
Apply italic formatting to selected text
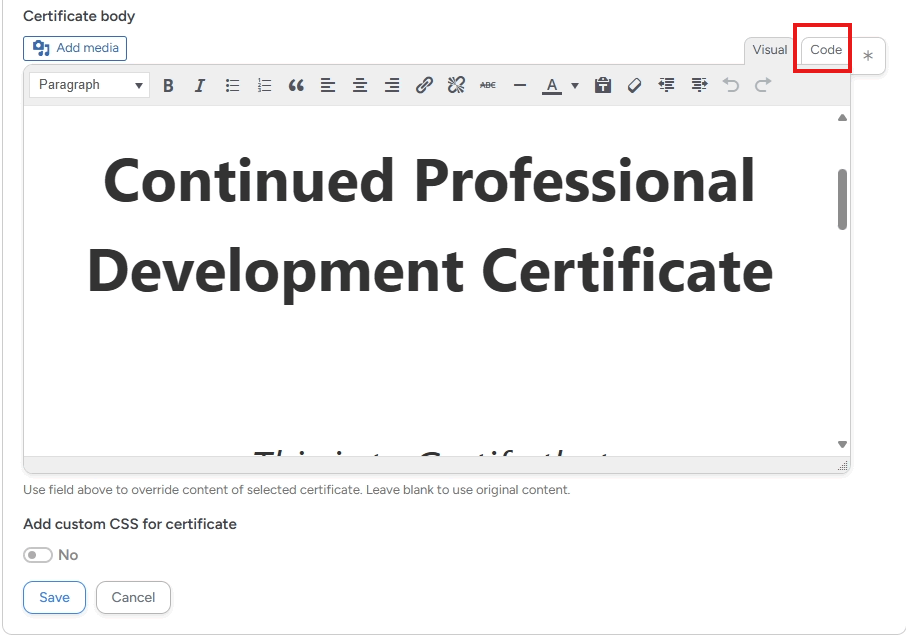pyautogui.click(x=200, y=86)
